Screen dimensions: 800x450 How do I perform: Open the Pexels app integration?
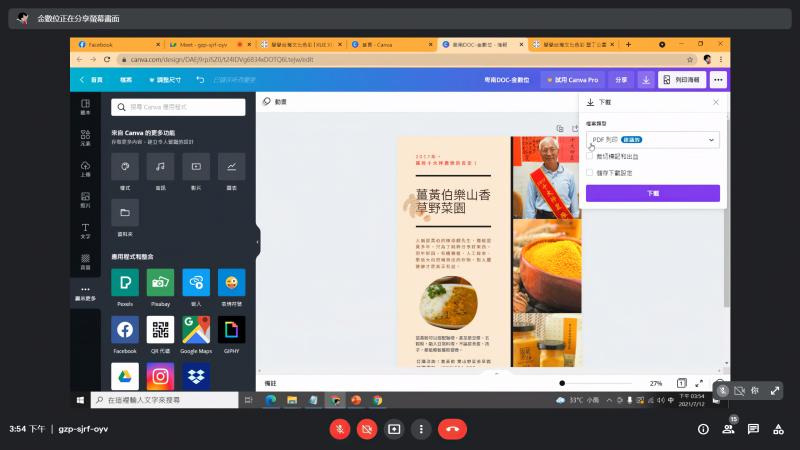tap(125, 283)
